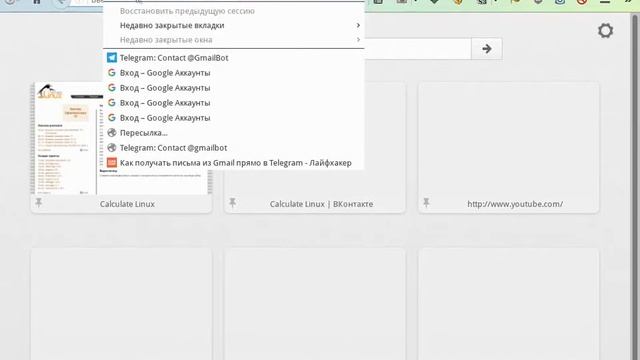This screenshot has width=640, height=360.
Task: Click the search go arrow button
Action: [487, 49]
